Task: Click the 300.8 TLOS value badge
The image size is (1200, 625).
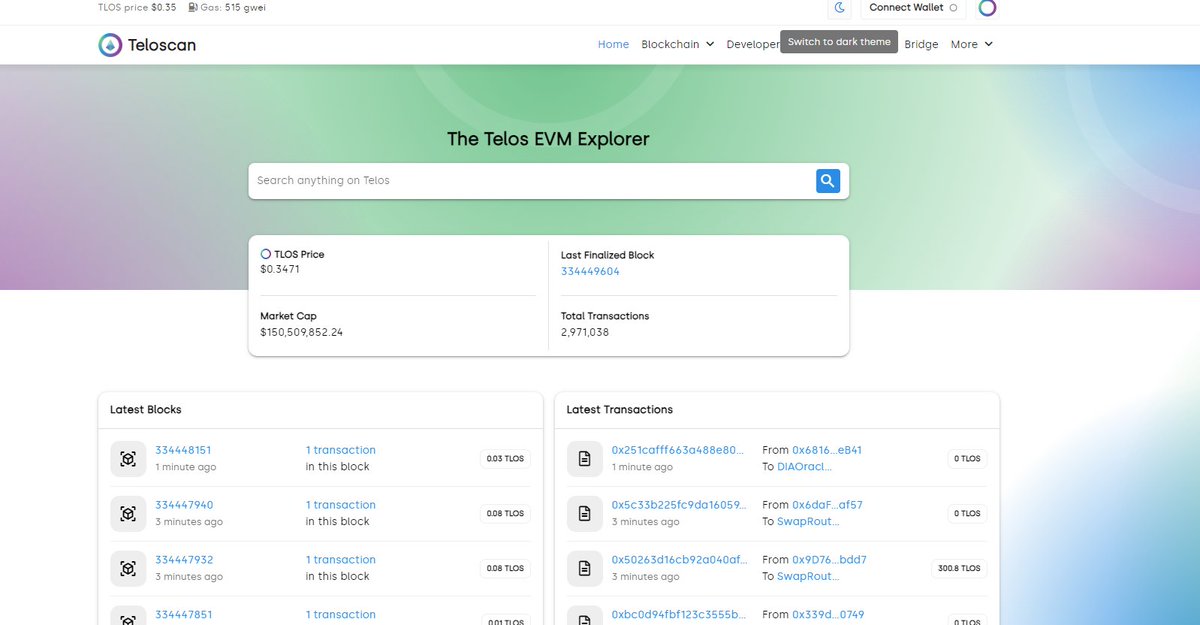Action: [959, 568]
